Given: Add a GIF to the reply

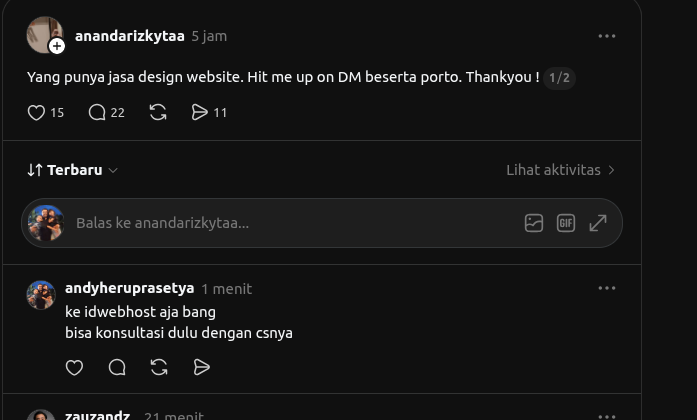Looking at the screenshot, I should 565,223.
